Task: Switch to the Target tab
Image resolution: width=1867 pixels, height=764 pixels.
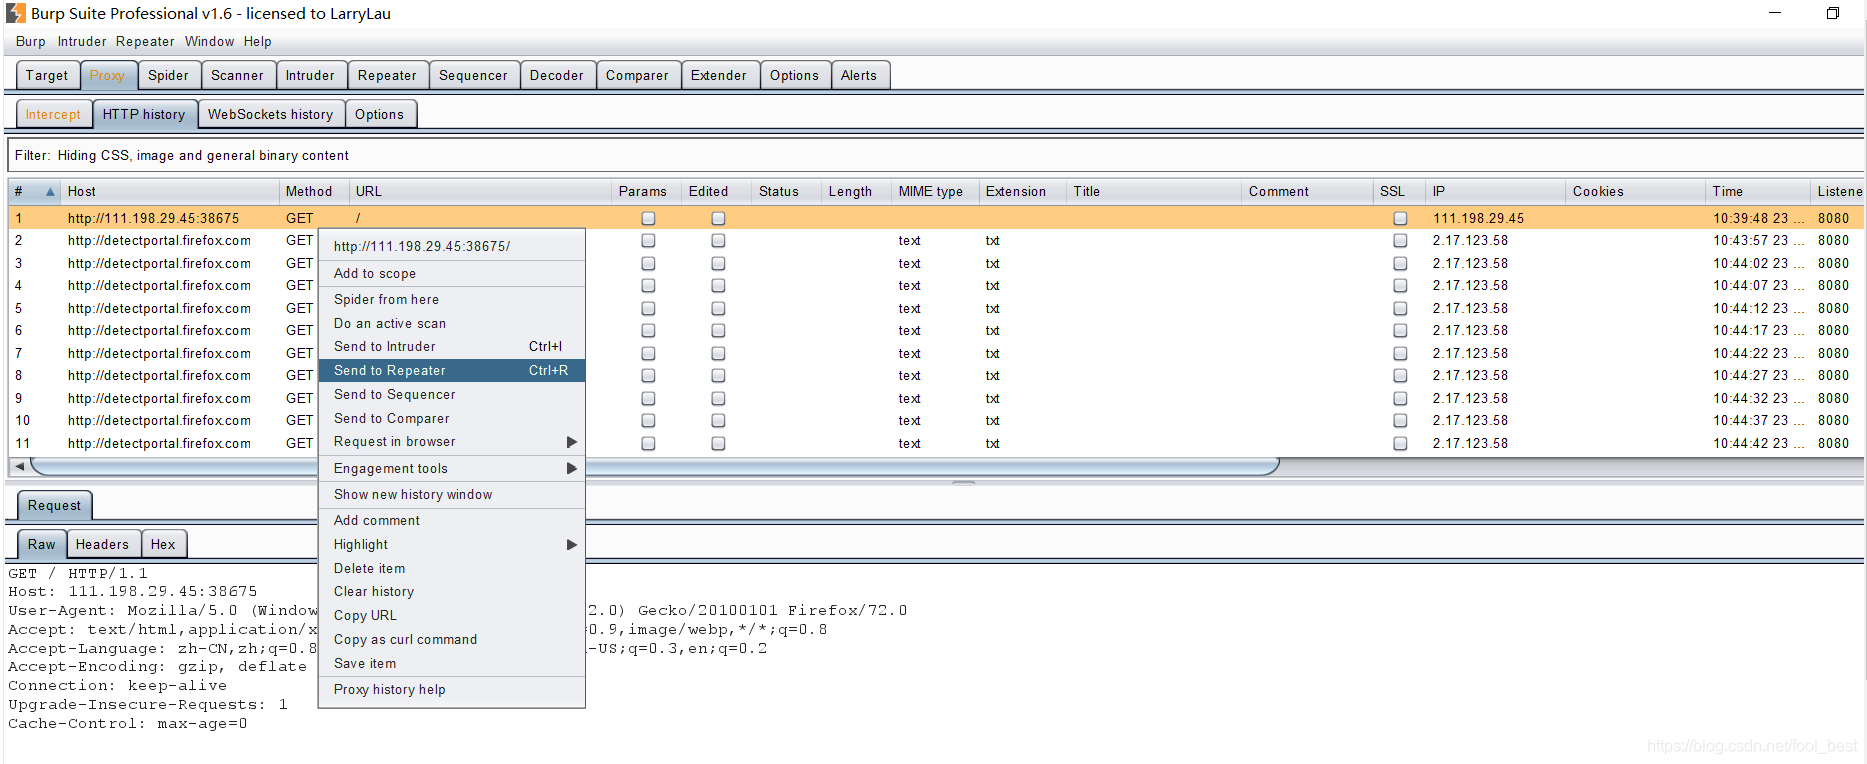Action: pyautogui.click(x=47, y=76)
